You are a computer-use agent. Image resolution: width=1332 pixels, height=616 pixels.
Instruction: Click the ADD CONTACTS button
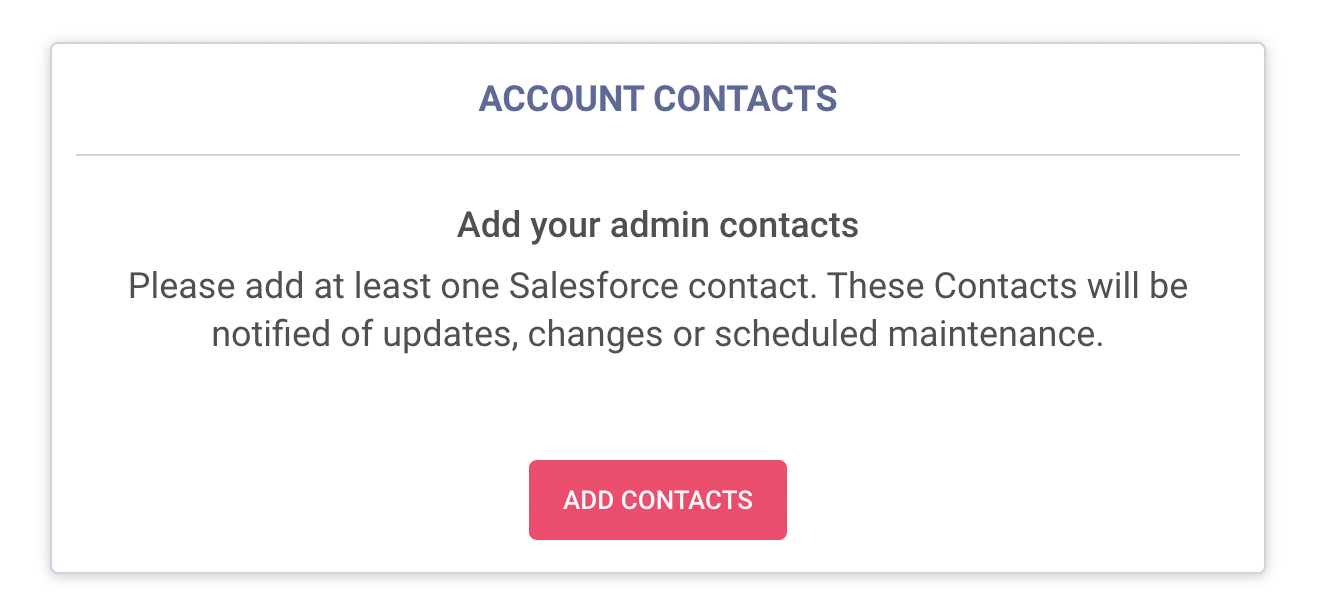pos(657,500)
